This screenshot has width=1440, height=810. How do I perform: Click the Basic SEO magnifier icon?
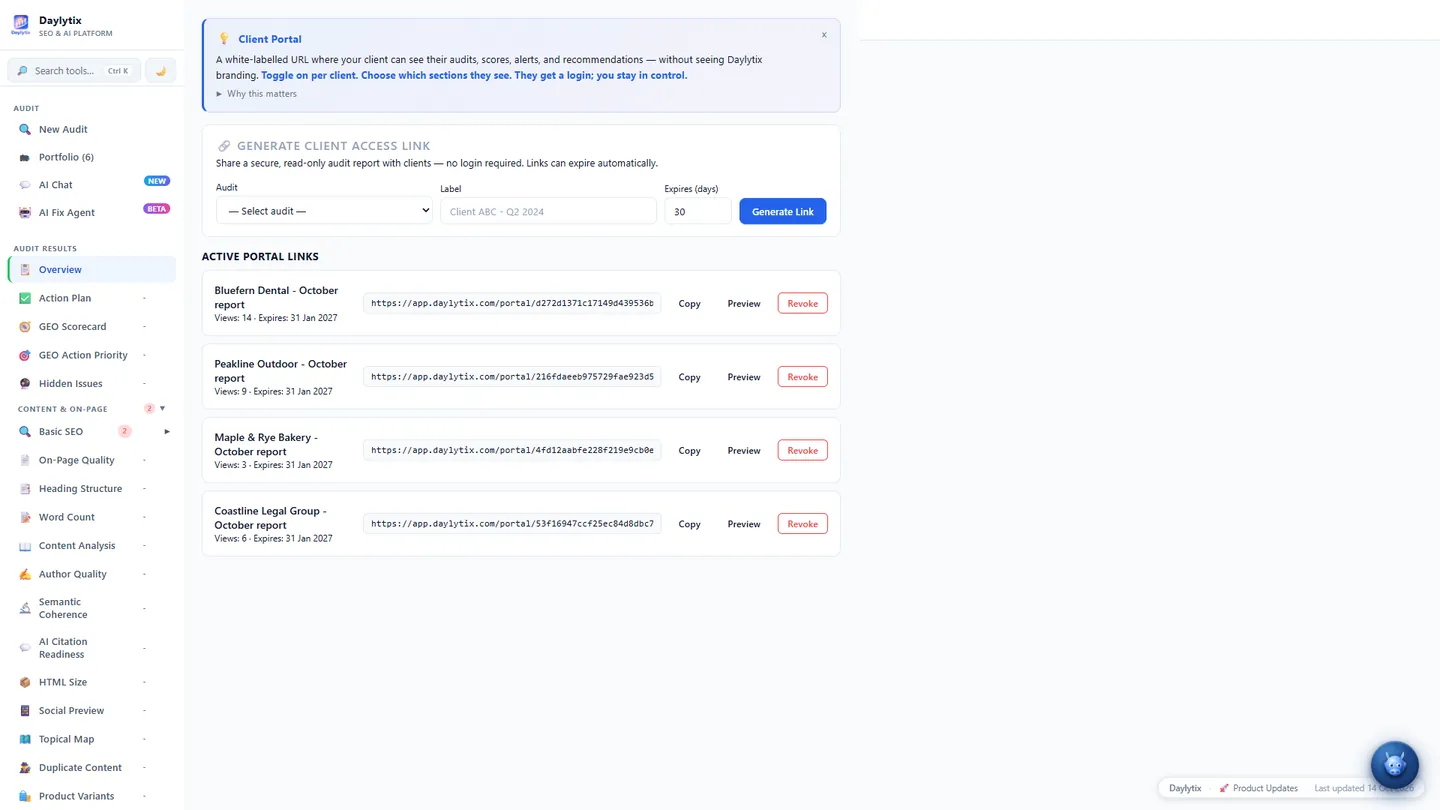pyautogui.click(x=25, y=432)
